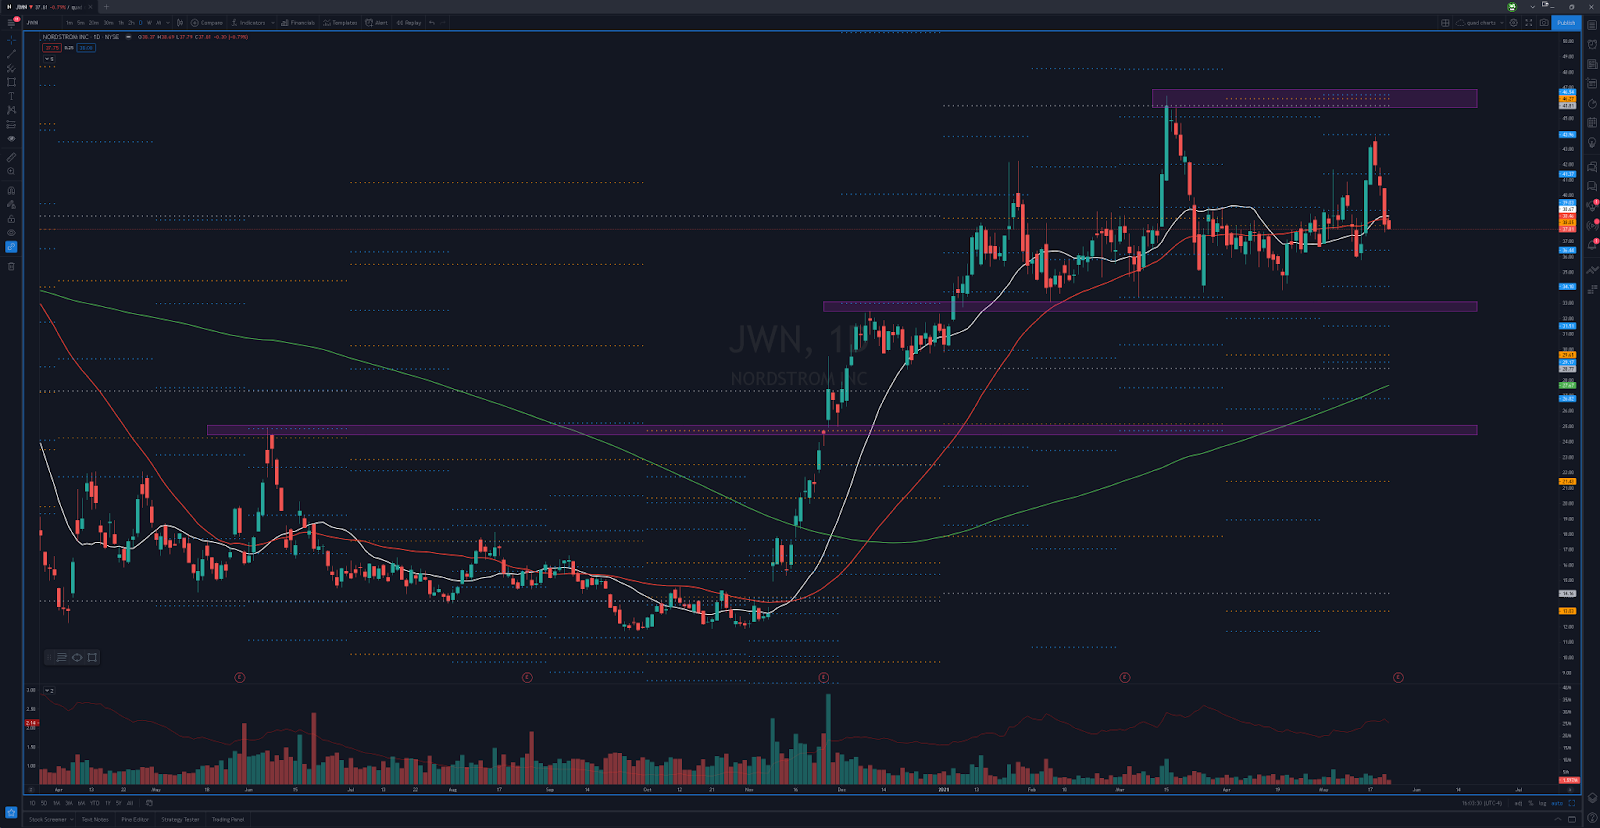The width and height of the screenshot is (1600, 828).
Task: Click the candlestick chart style icon
Action: pyautogui.click(x=180, y=23)
